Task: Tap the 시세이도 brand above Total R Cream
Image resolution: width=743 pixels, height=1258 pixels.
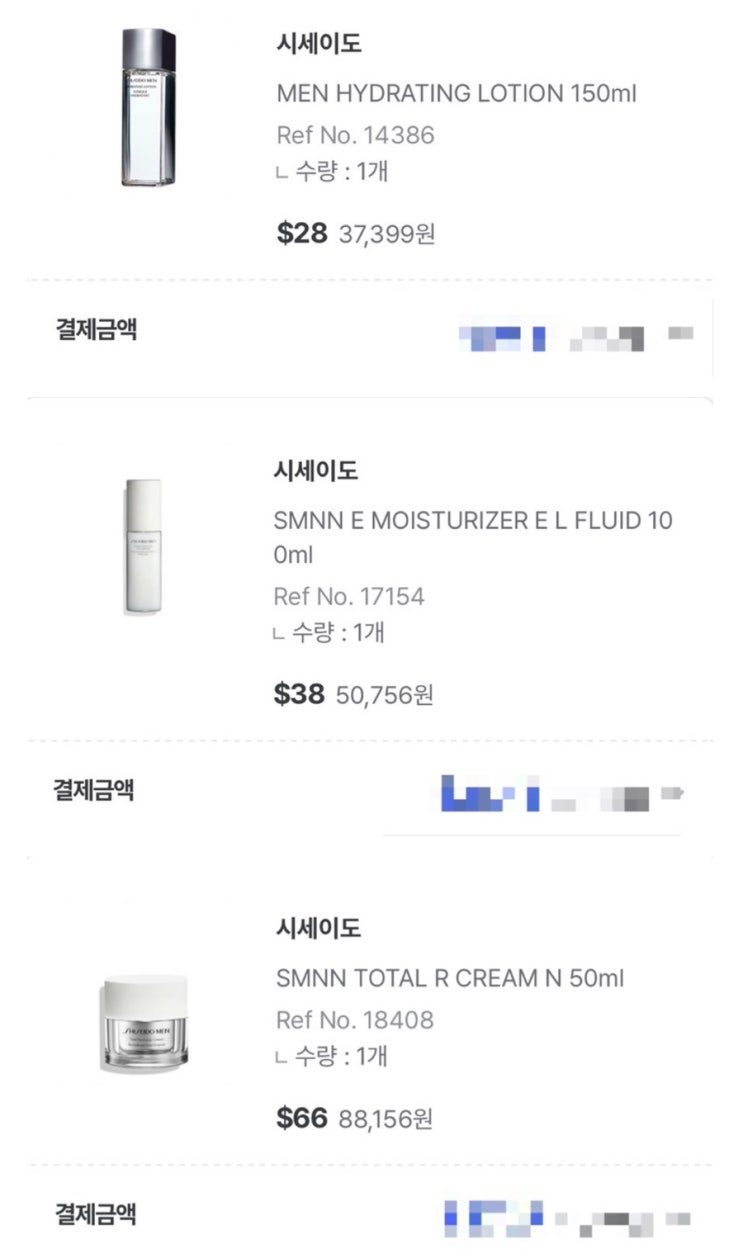Action: point(318,929)
